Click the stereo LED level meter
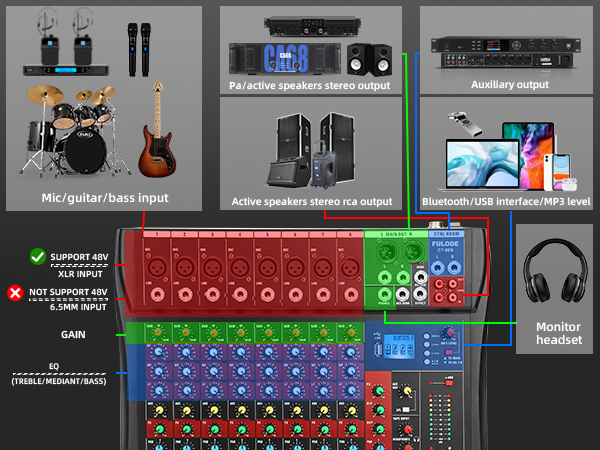 point(439,417)
